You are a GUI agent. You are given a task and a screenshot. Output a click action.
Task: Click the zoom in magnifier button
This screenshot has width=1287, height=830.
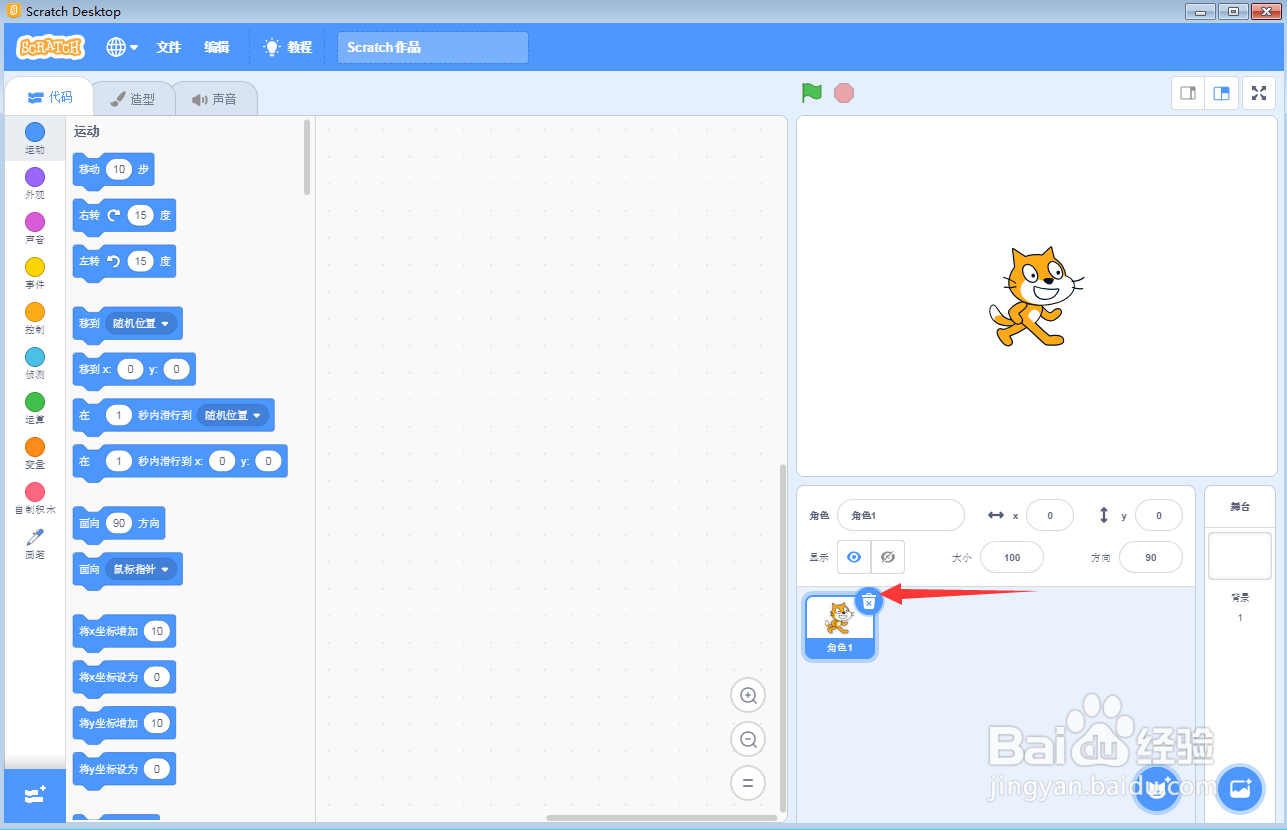[747, 695]
